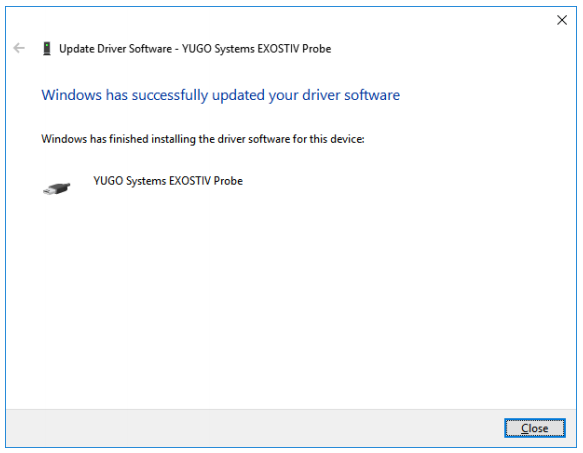Select the 'Update Driver Software' title text
This screenshot has width=583, height=453.
(x=115, y=49)
